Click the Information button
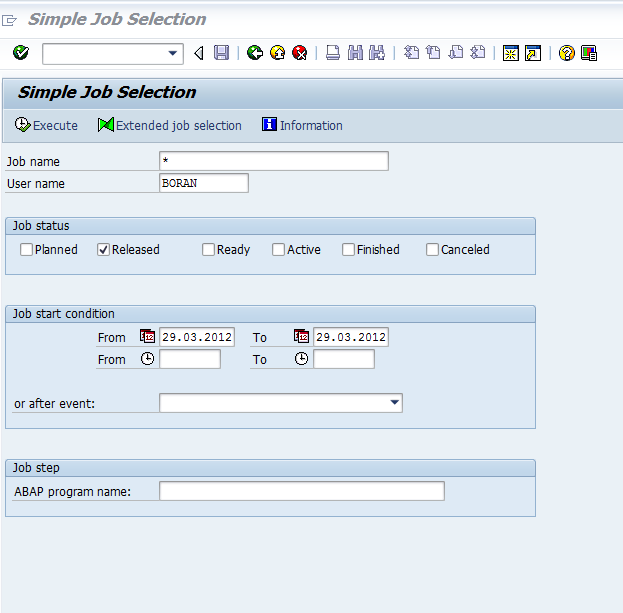Screen dimensions: 623x613 (x=302, y=125)
